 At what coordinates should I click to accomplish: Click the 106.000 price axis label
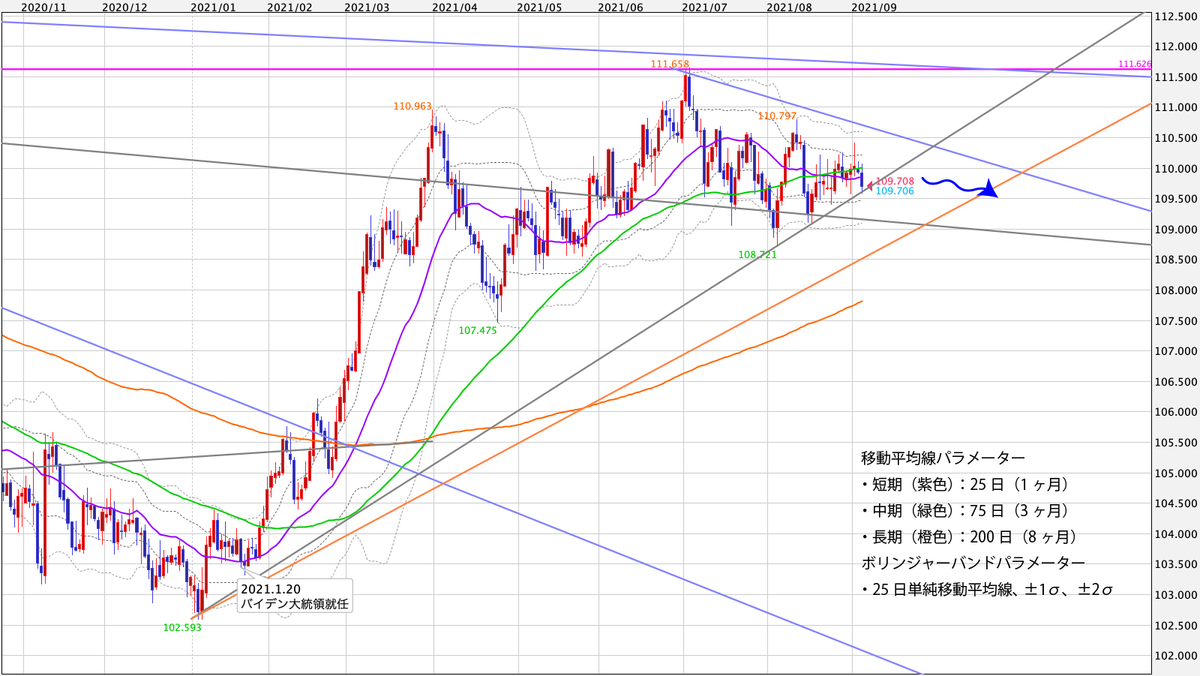1174,413
